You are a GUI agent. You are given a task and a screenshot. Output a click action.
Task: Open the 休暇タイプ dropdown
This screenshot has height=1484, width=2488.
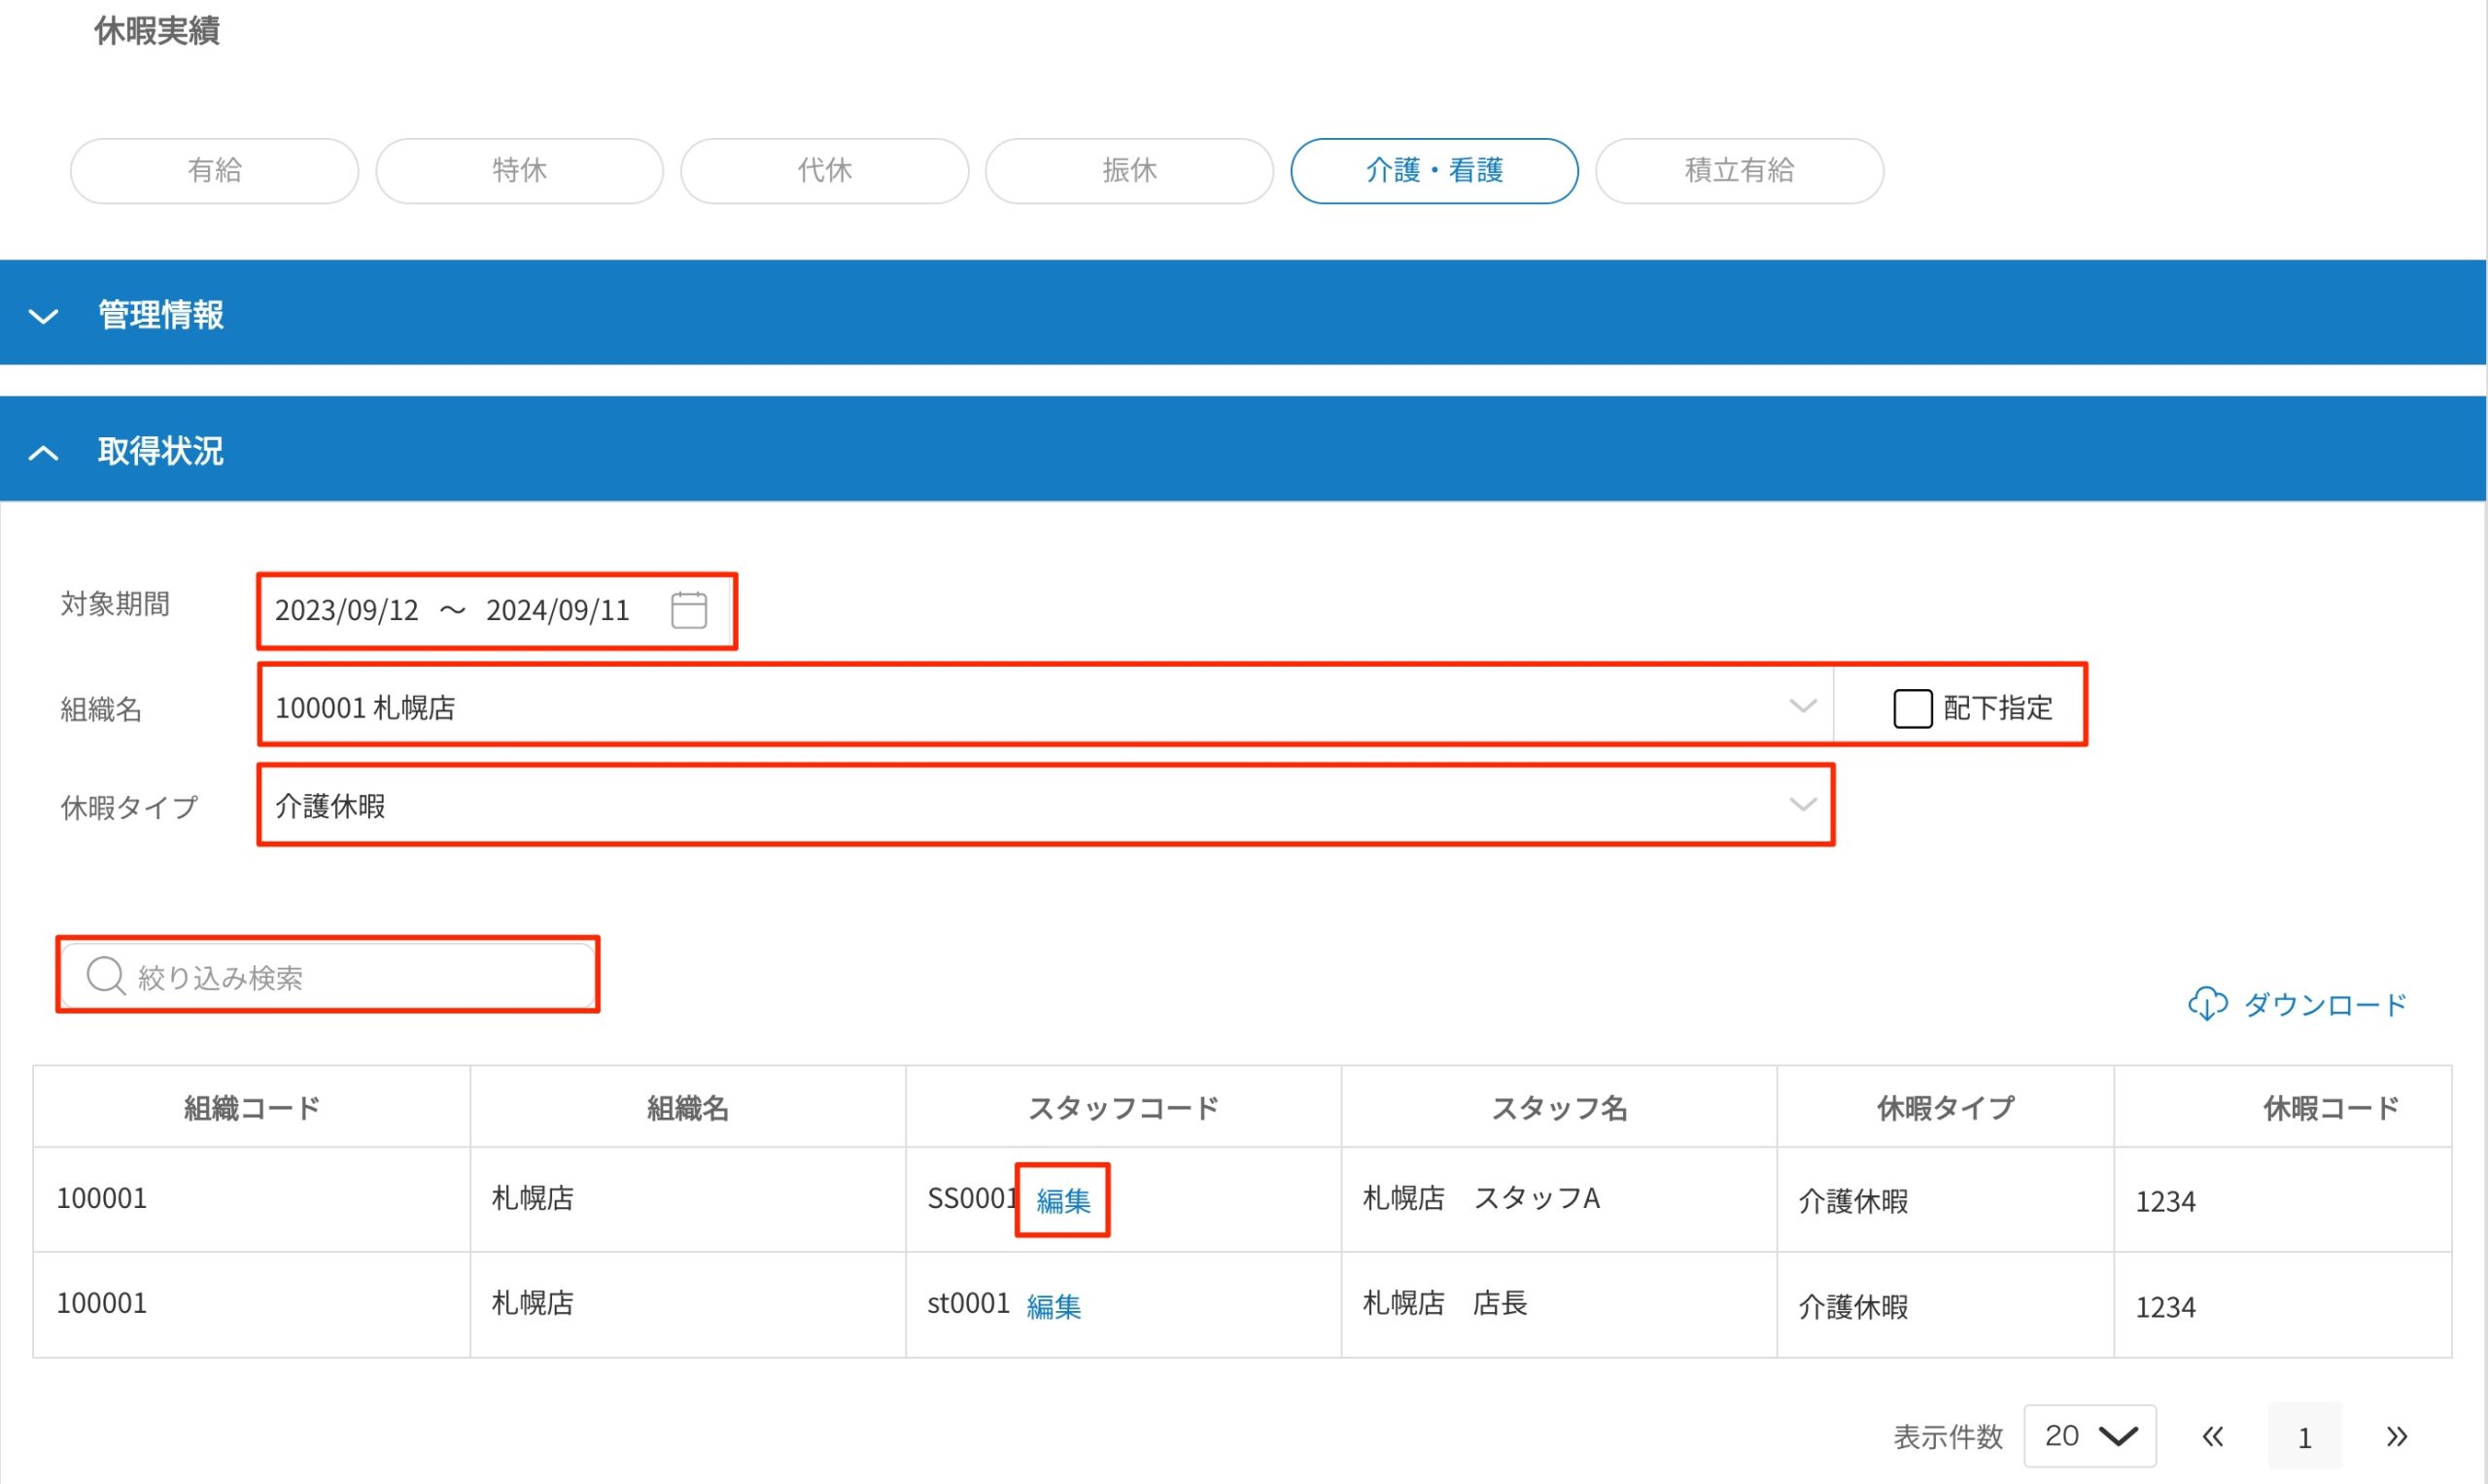tap(1802, 805)
